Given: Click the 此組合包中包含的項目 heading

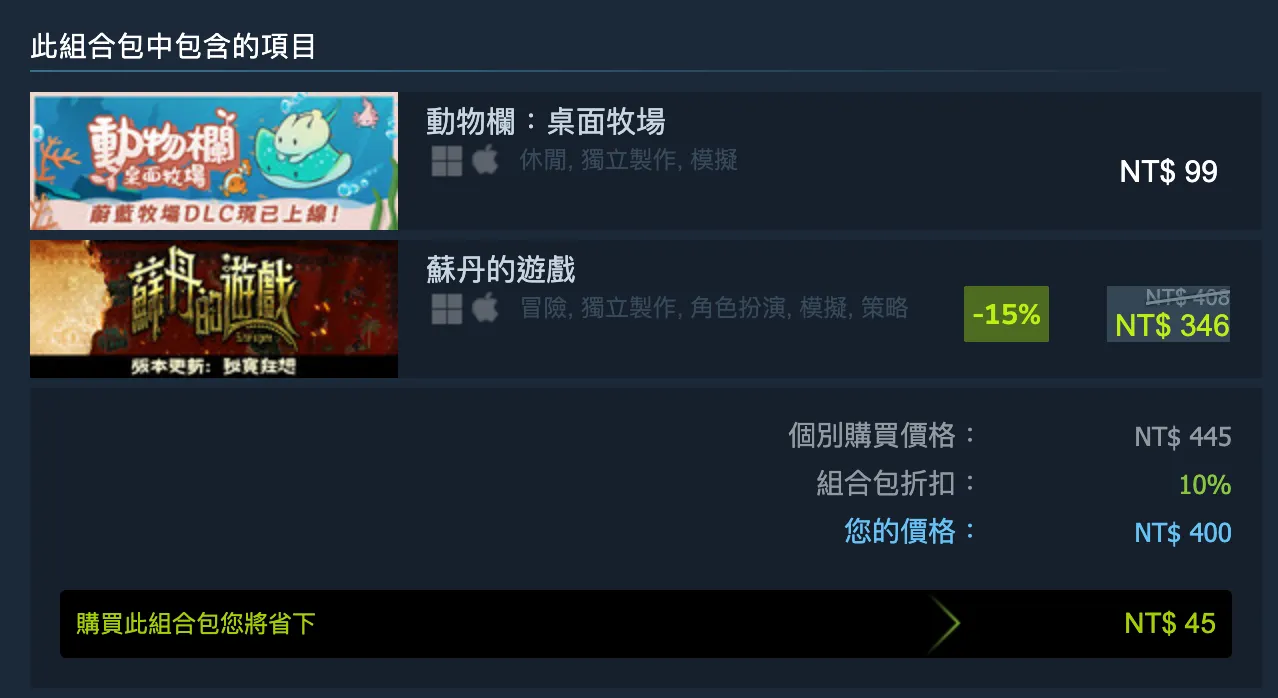Looking at the screenshot, I should 174,47.
